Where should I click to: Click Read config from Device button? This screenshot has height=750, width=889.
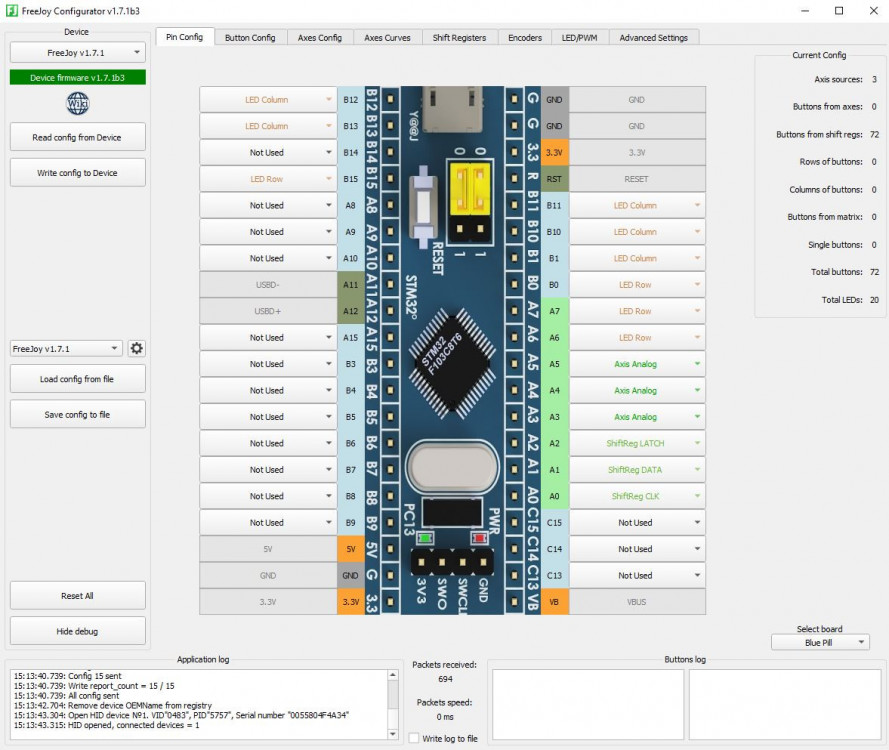tap(77, 137)
